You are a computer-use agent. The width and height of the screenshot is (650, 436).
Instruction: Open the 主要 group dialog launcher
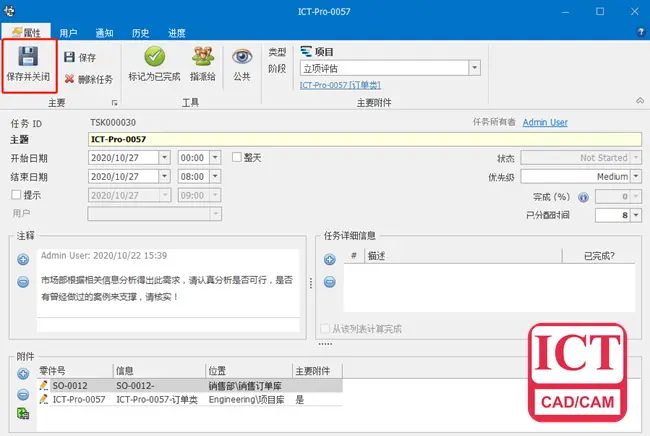[114, 102]
